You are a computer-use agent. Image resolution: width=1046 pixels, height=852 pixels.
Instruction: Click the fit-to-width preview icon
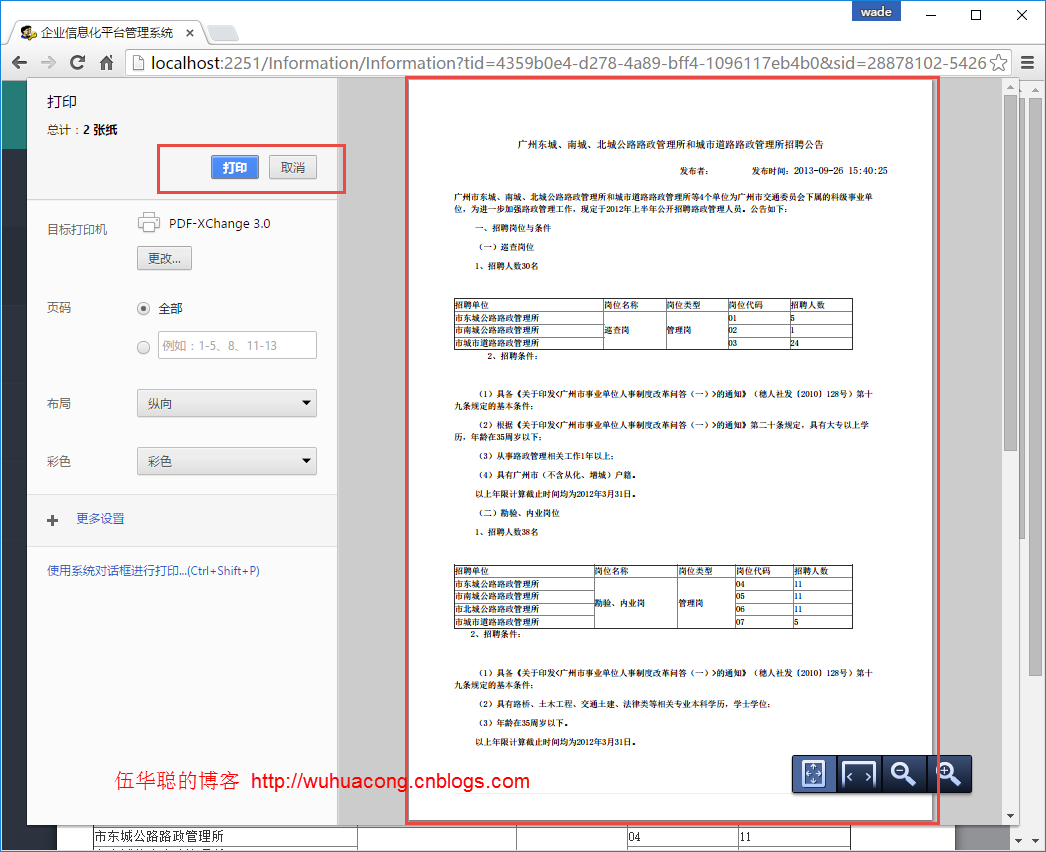859,774
